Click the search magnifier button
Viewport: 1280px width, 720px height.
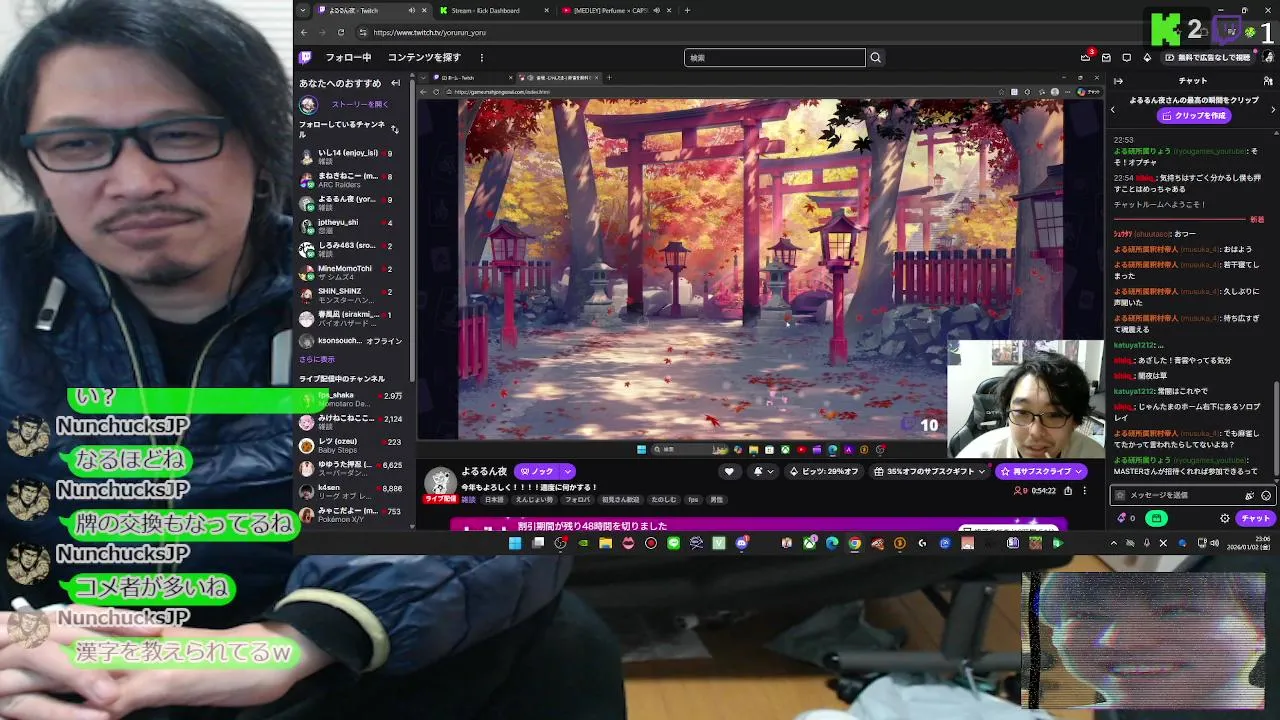(x=876, y=58)
